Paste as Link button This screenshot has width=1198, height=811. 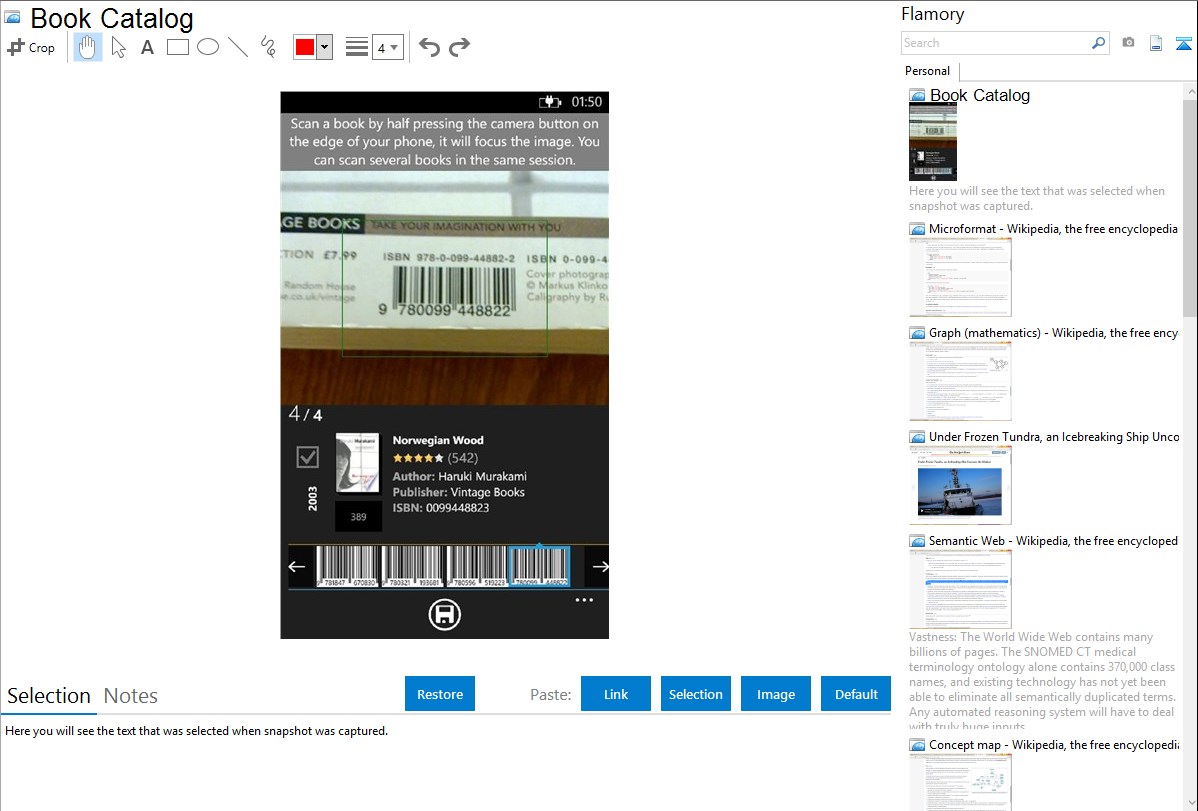pos(616,694)
